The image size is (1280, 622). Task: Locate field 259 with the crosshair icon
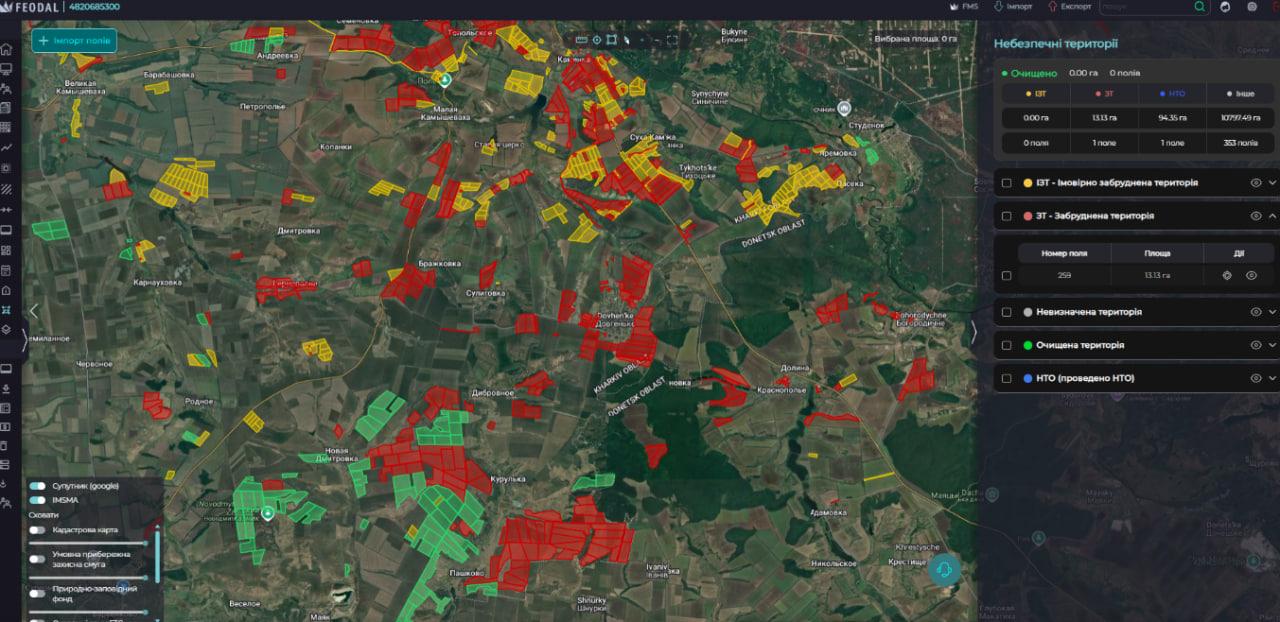click(x=1227, y=275)
